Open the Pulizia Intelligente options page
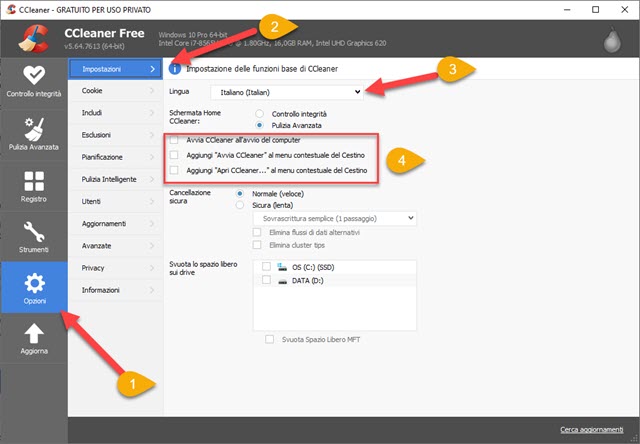 [x=116, y=179]
